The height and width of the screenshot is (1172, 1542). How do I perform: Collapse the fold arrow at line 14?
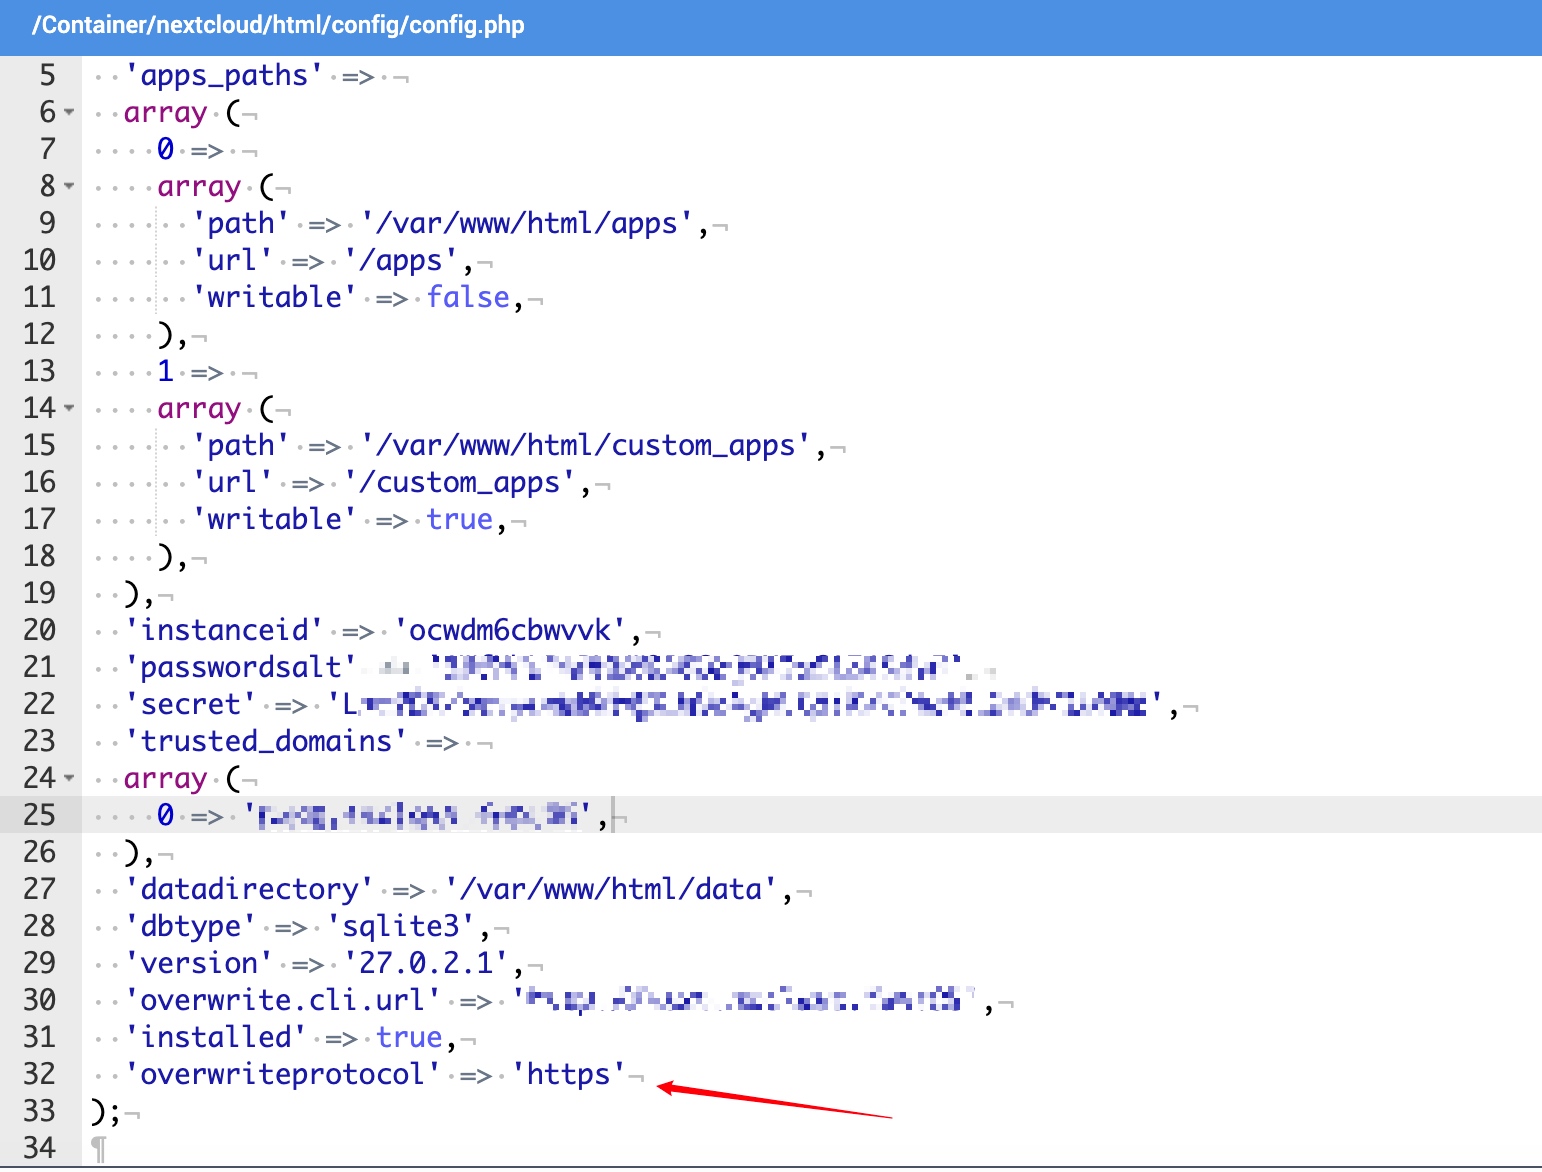pos(69,408)
